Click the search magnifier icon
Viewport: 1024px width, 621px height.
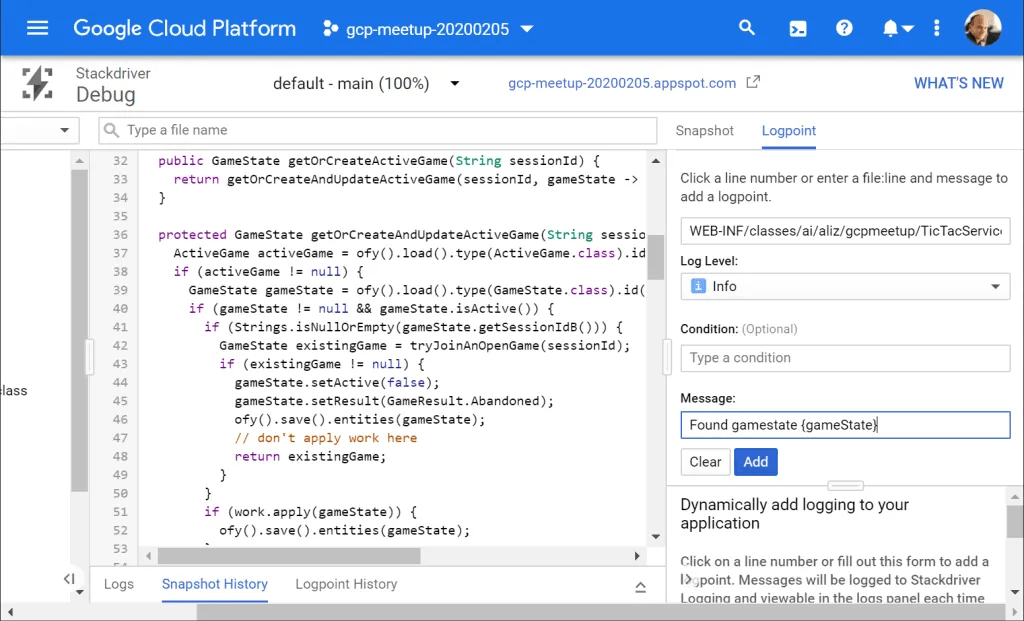pos(747,28)
